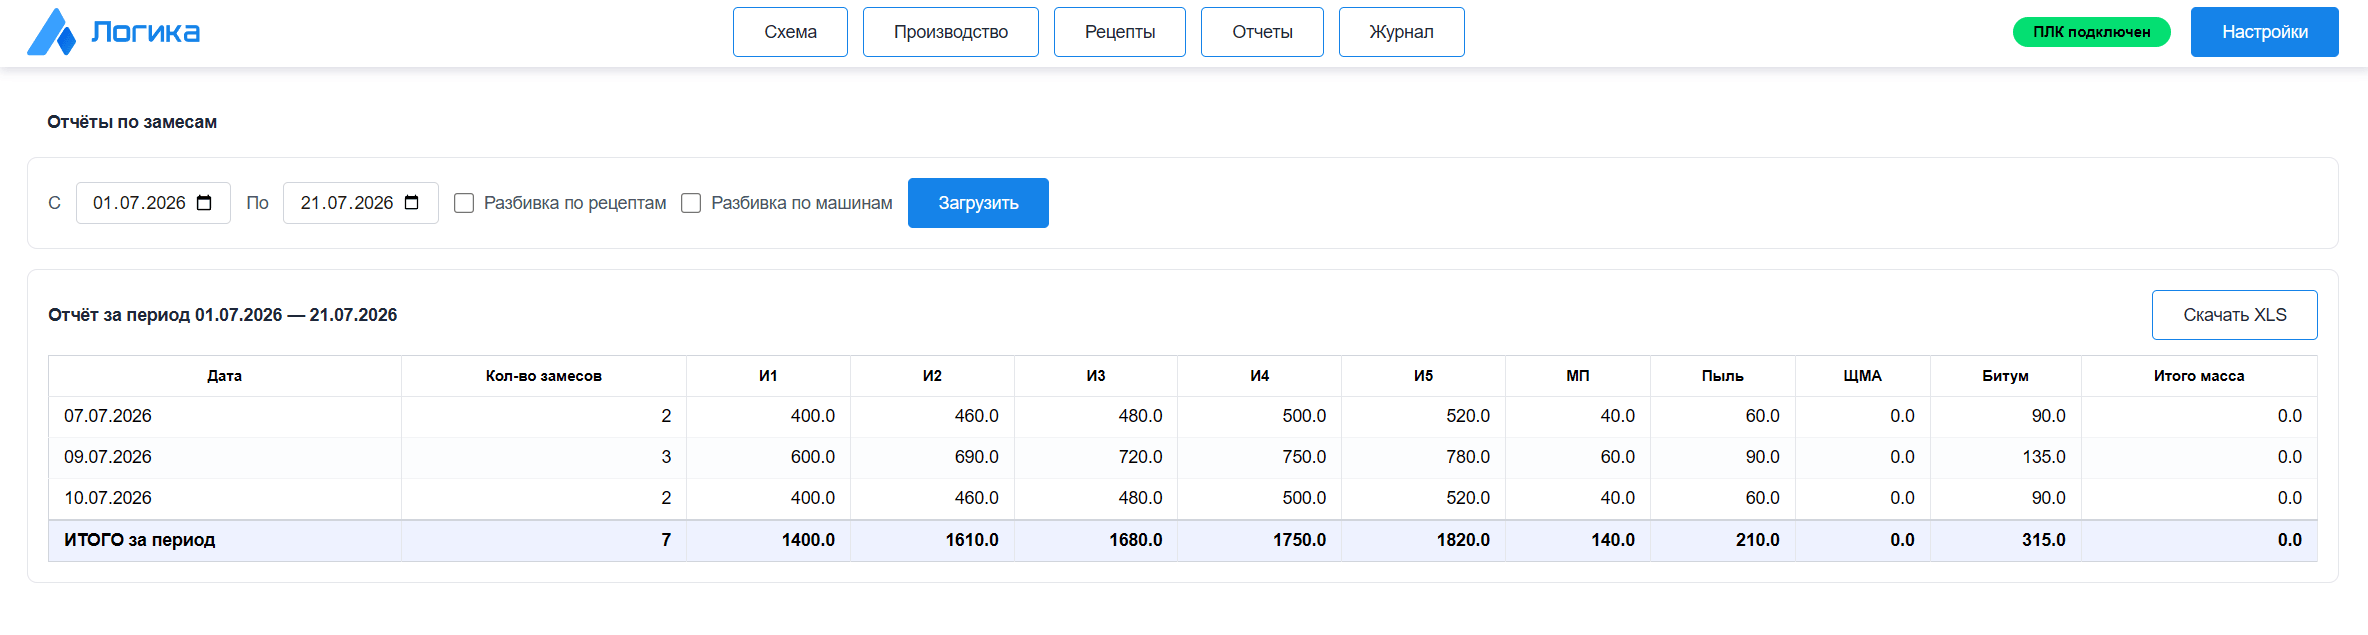
Task: Select the total 315.0 Битум value
Action: (2044, 540)
